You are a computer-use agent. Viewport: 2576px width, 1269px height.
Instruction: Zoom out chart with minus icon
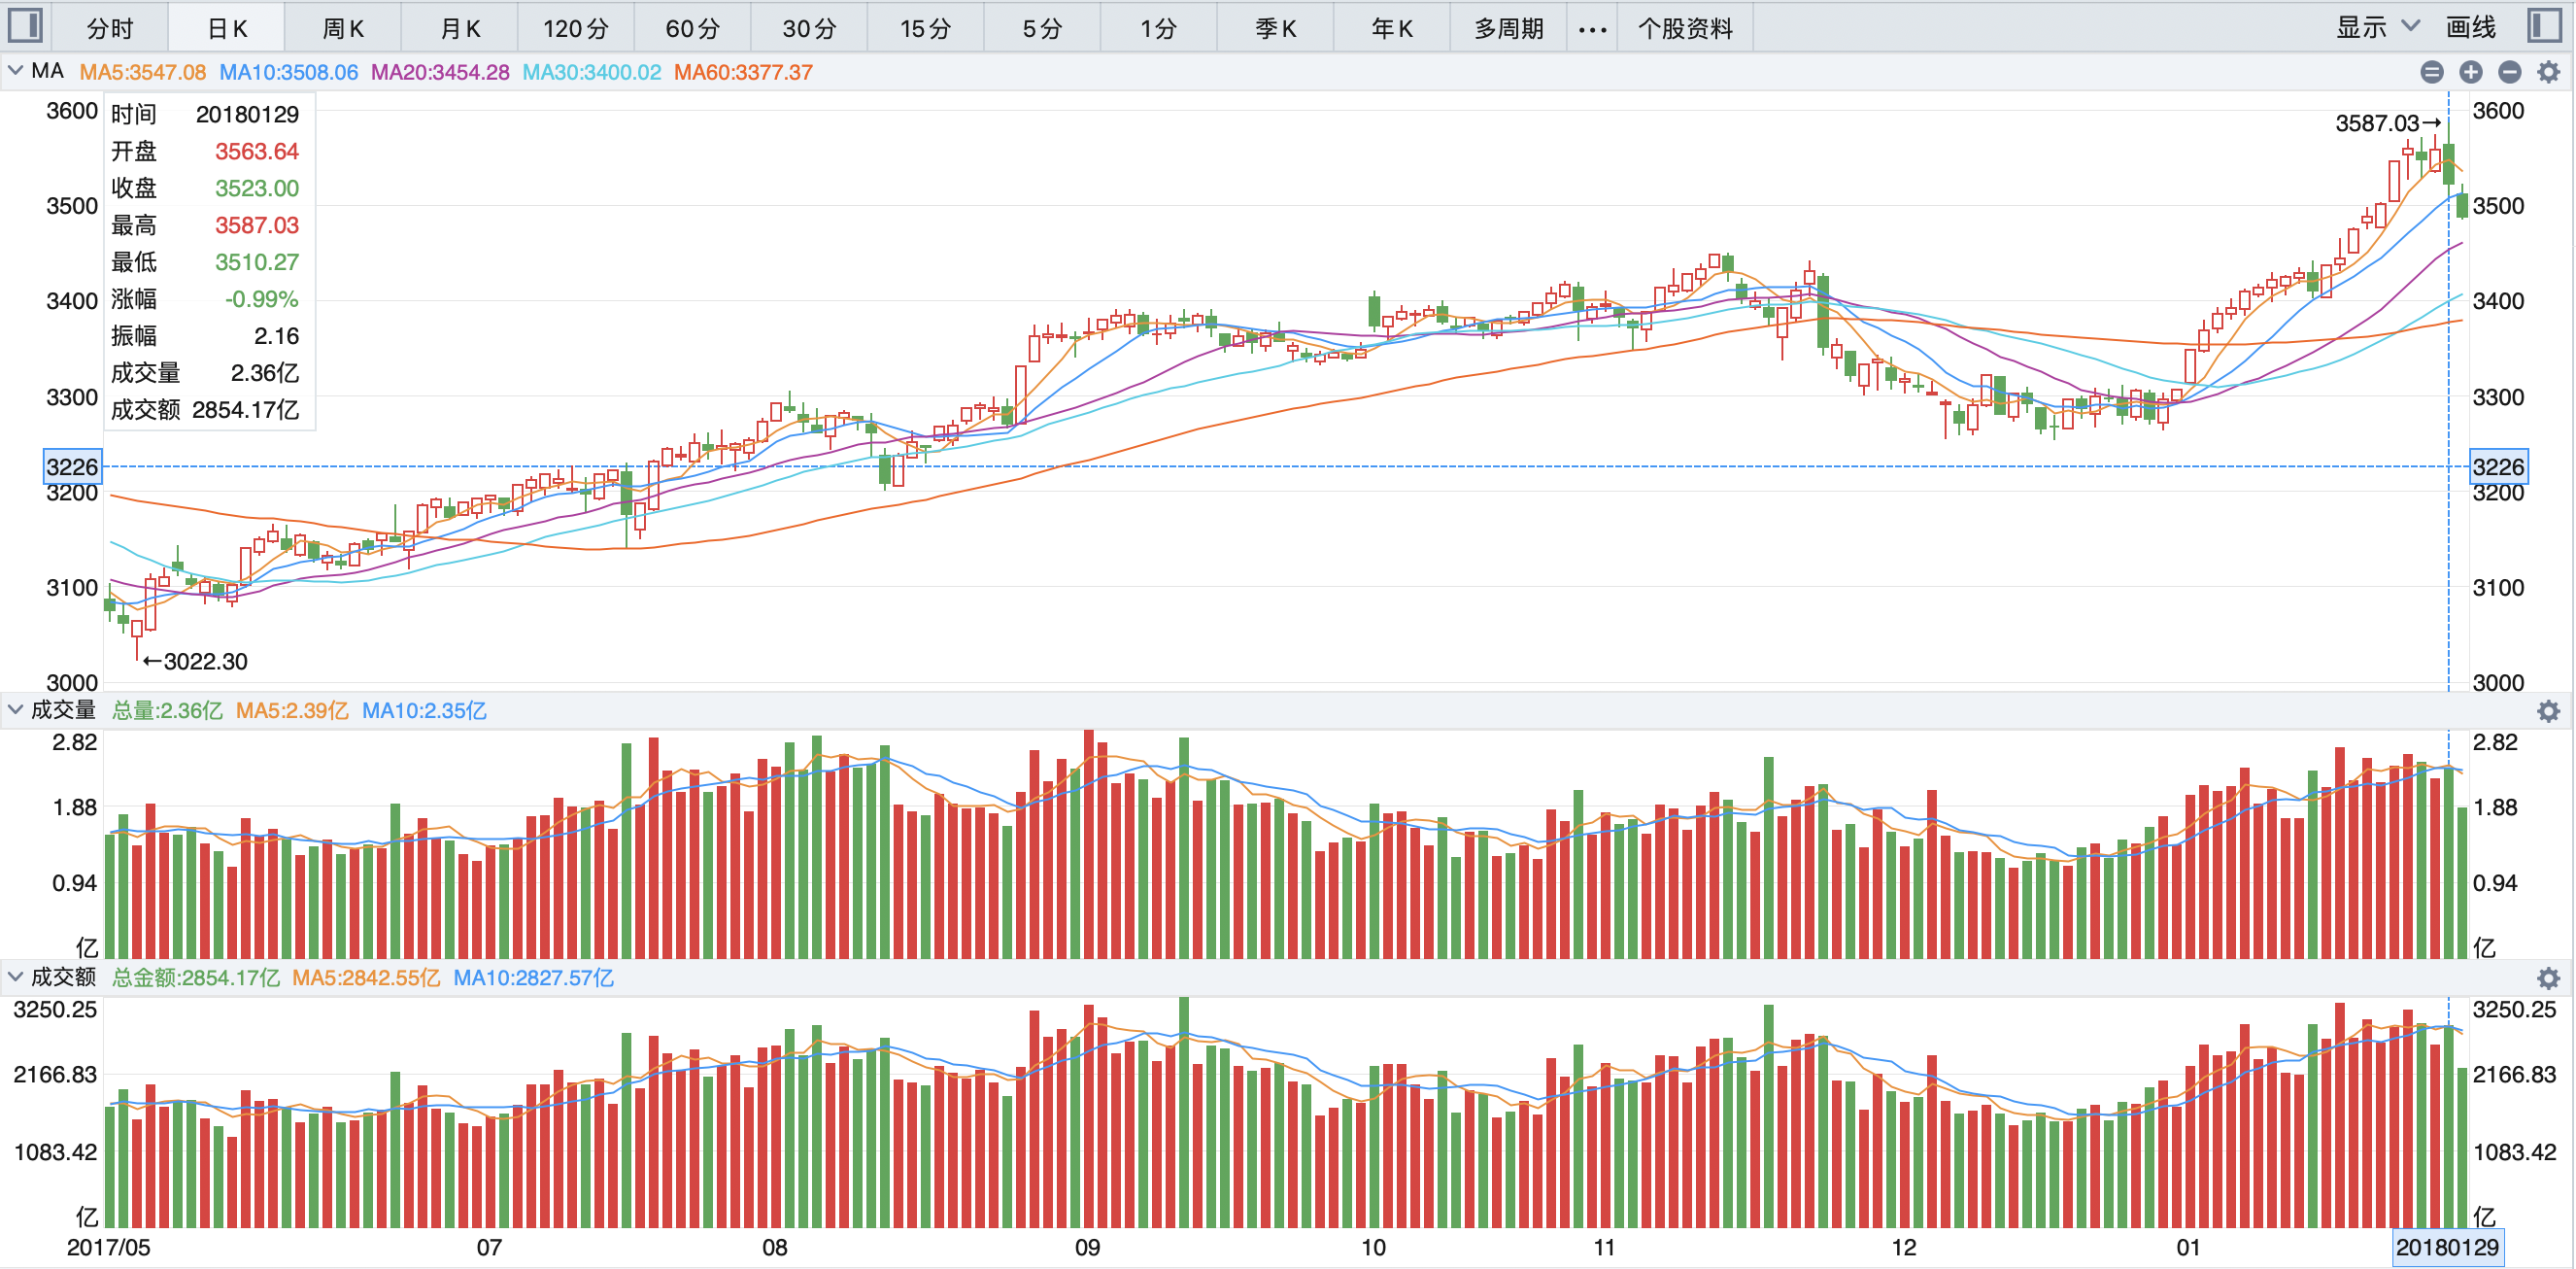click(x=2509, y=72)
